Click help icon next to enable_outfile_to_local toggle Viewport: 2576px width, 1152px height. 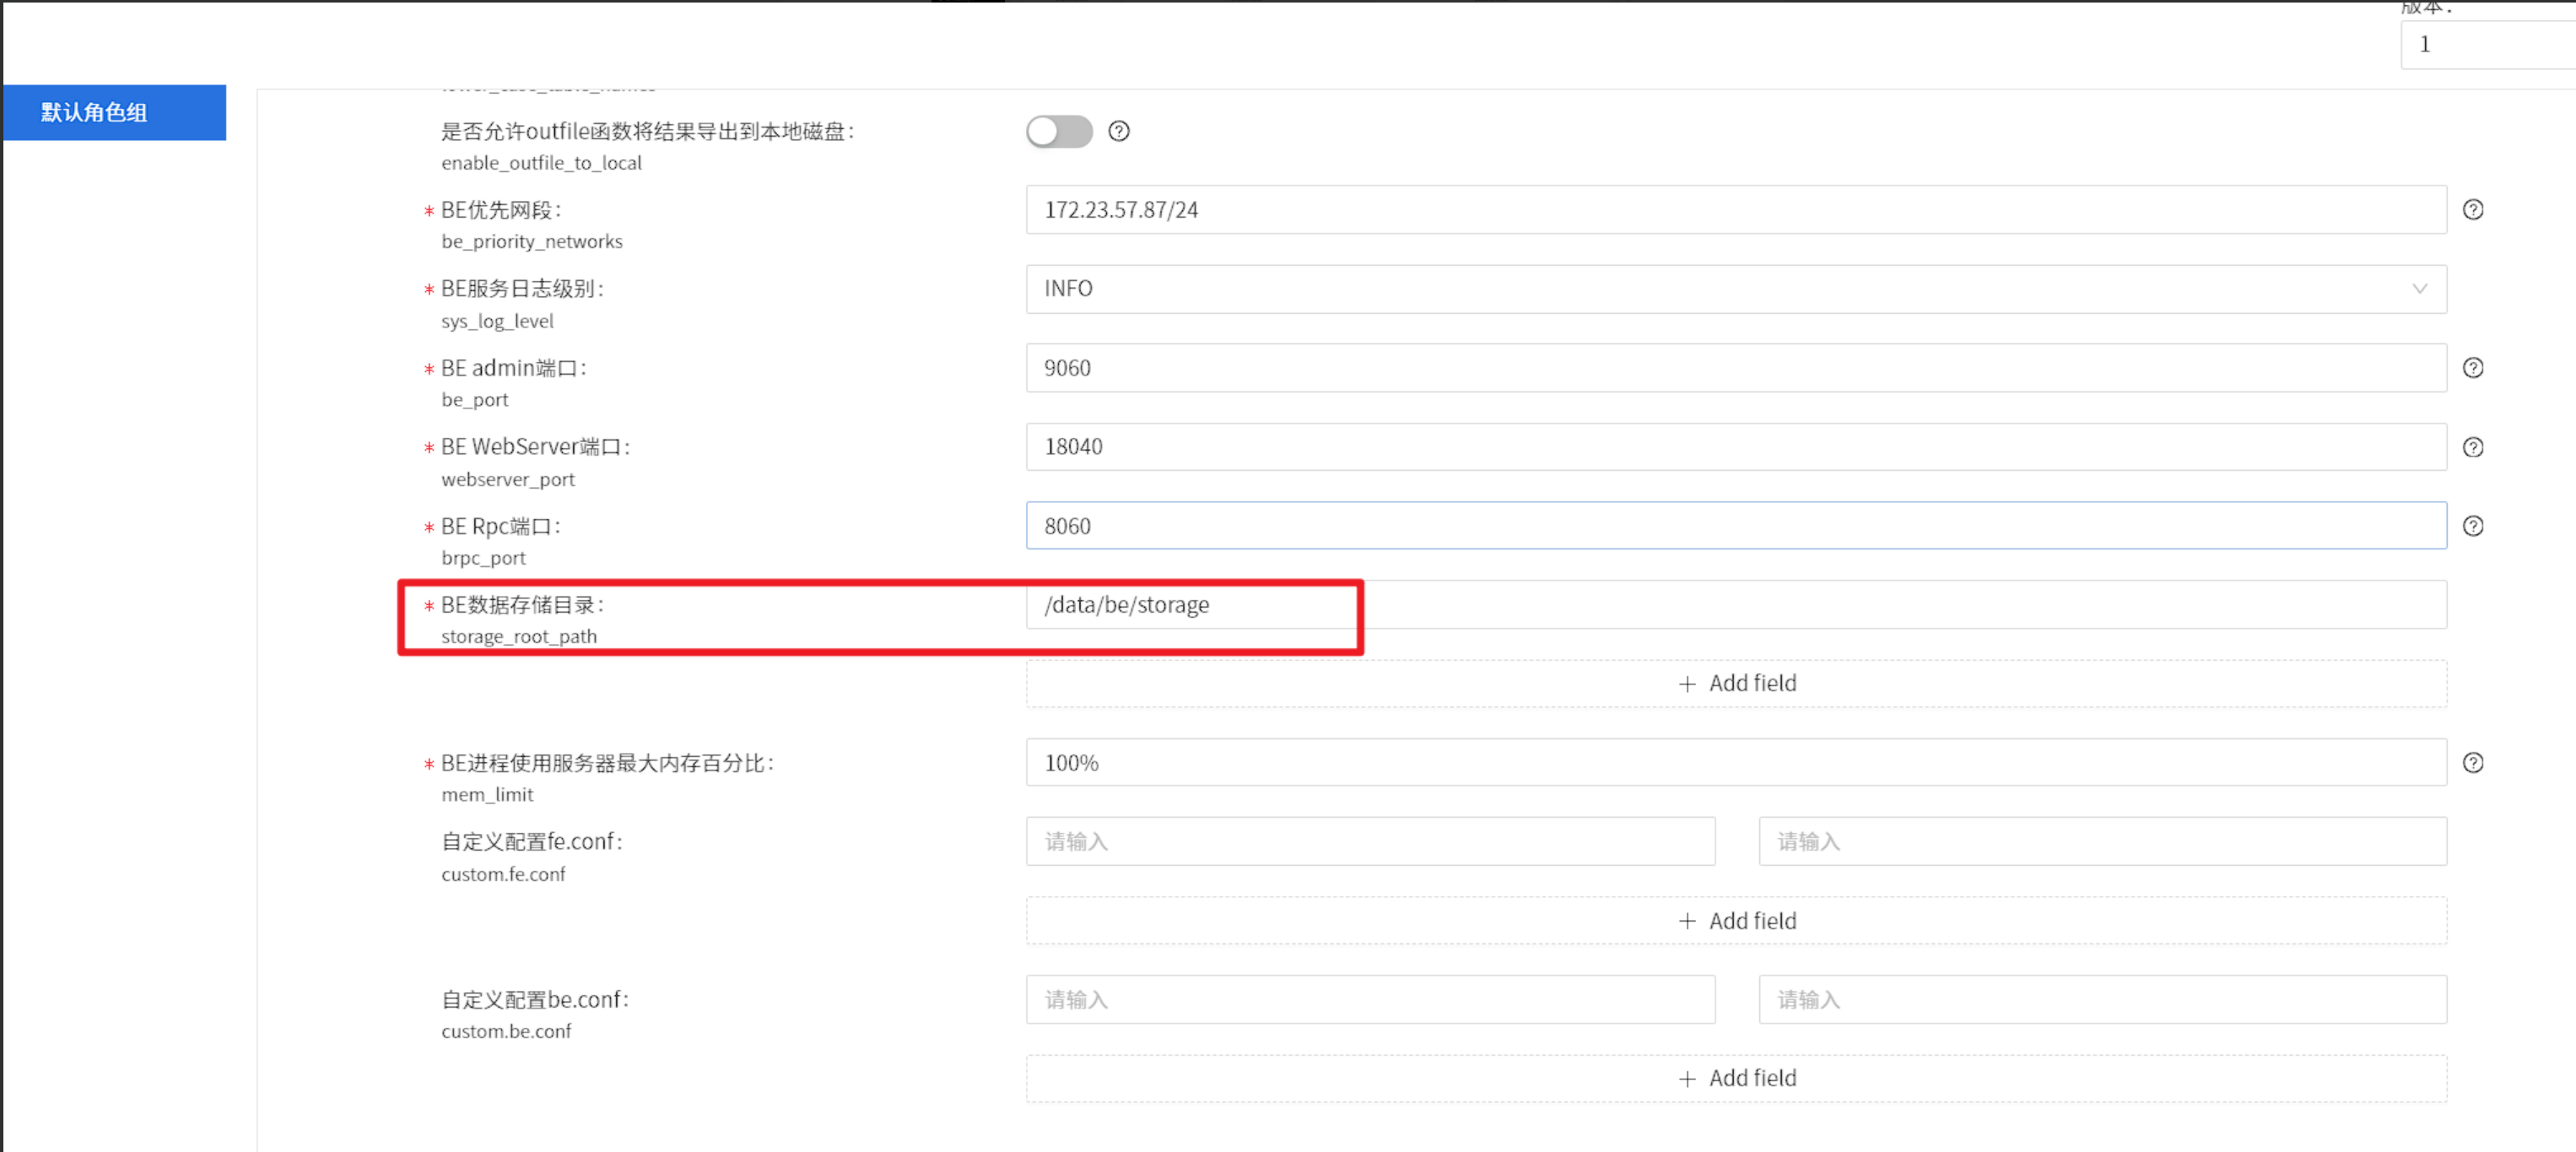pyautogui.click(x=1118, y=131)
